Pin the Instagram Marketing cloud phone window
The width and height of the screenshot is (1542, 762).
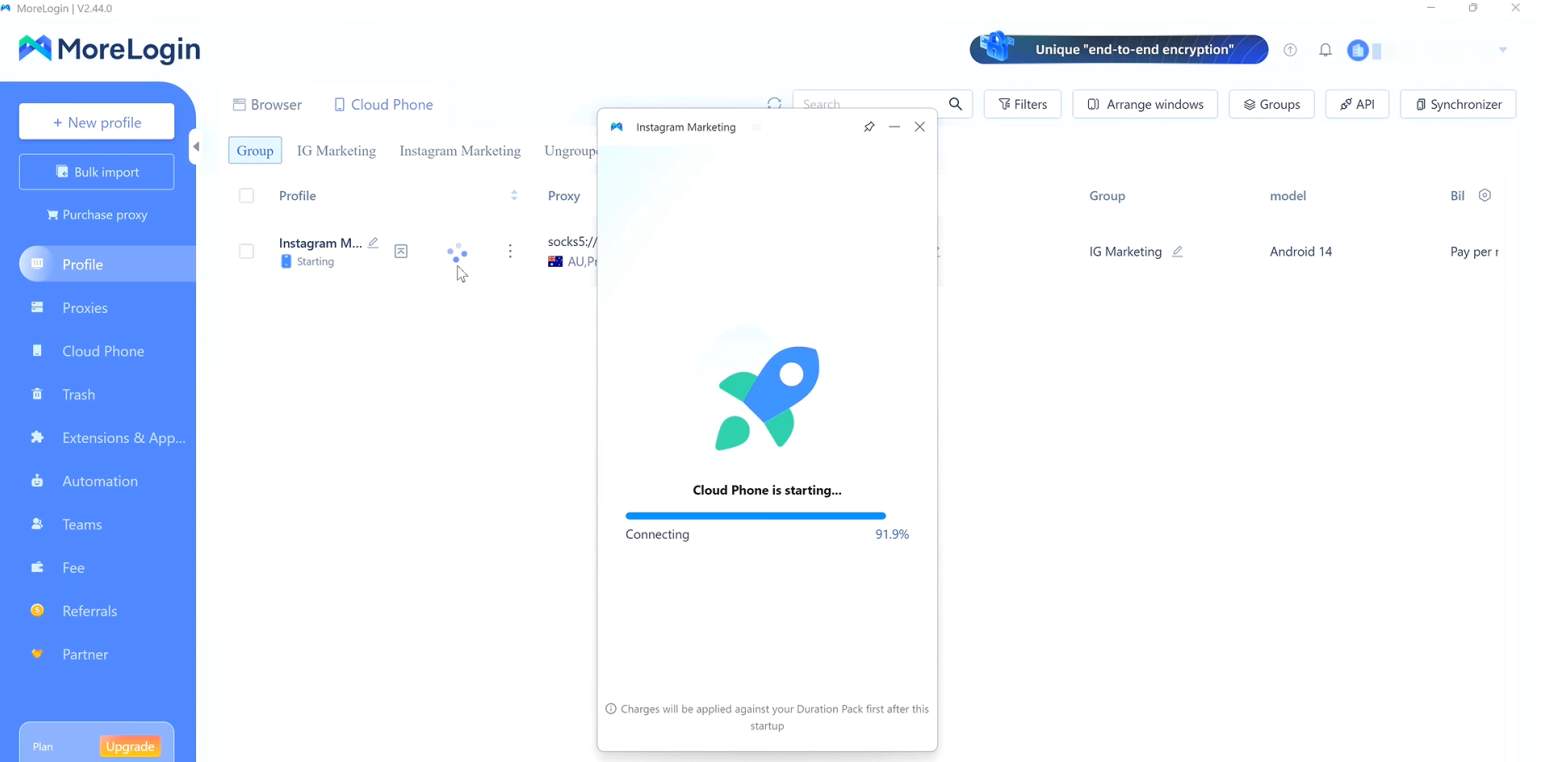(x=869, y=127)
